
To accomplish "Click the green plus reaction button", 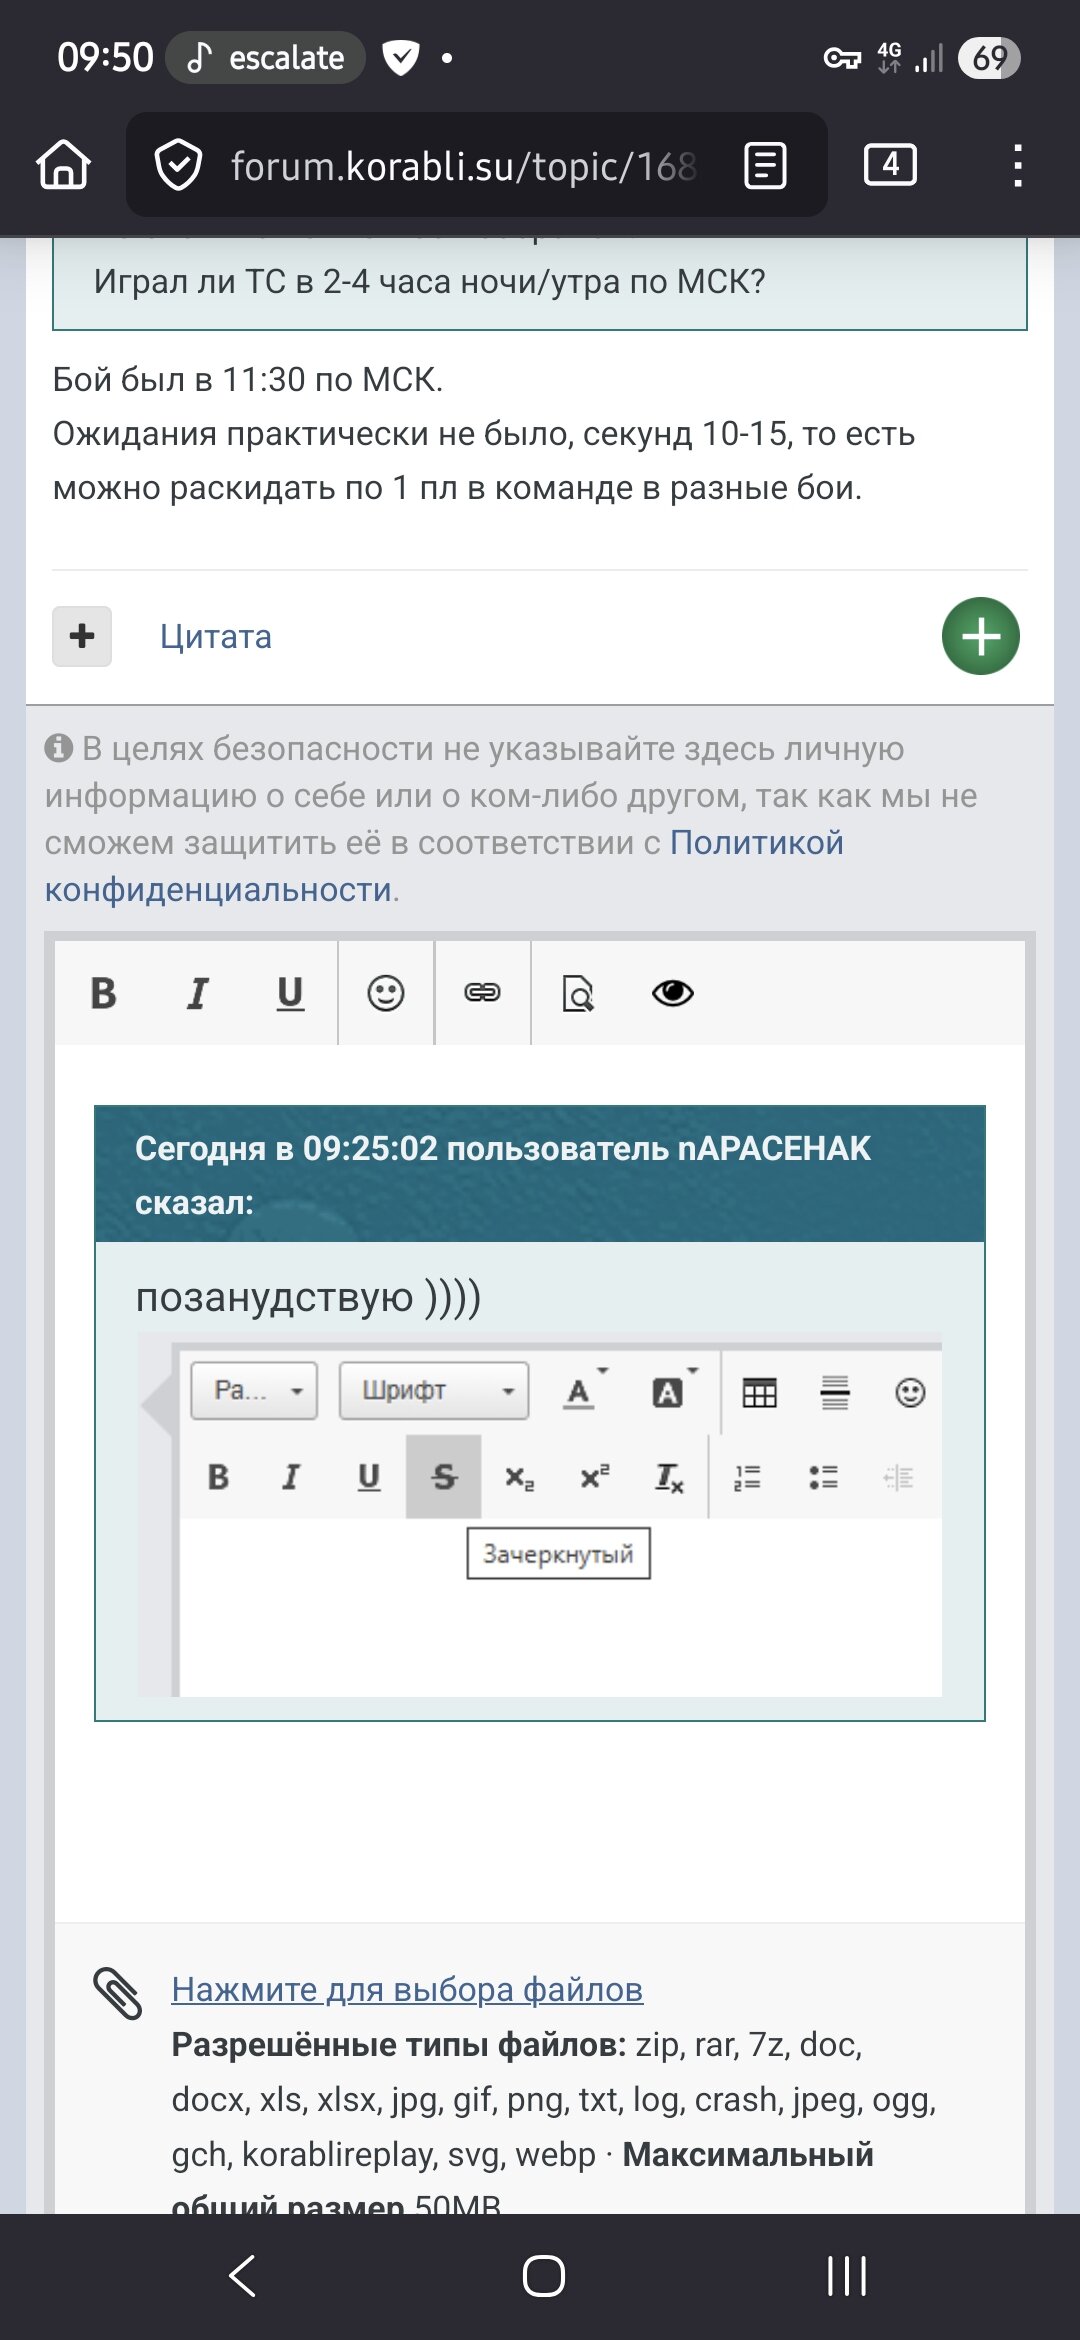I will coord(980,636).
